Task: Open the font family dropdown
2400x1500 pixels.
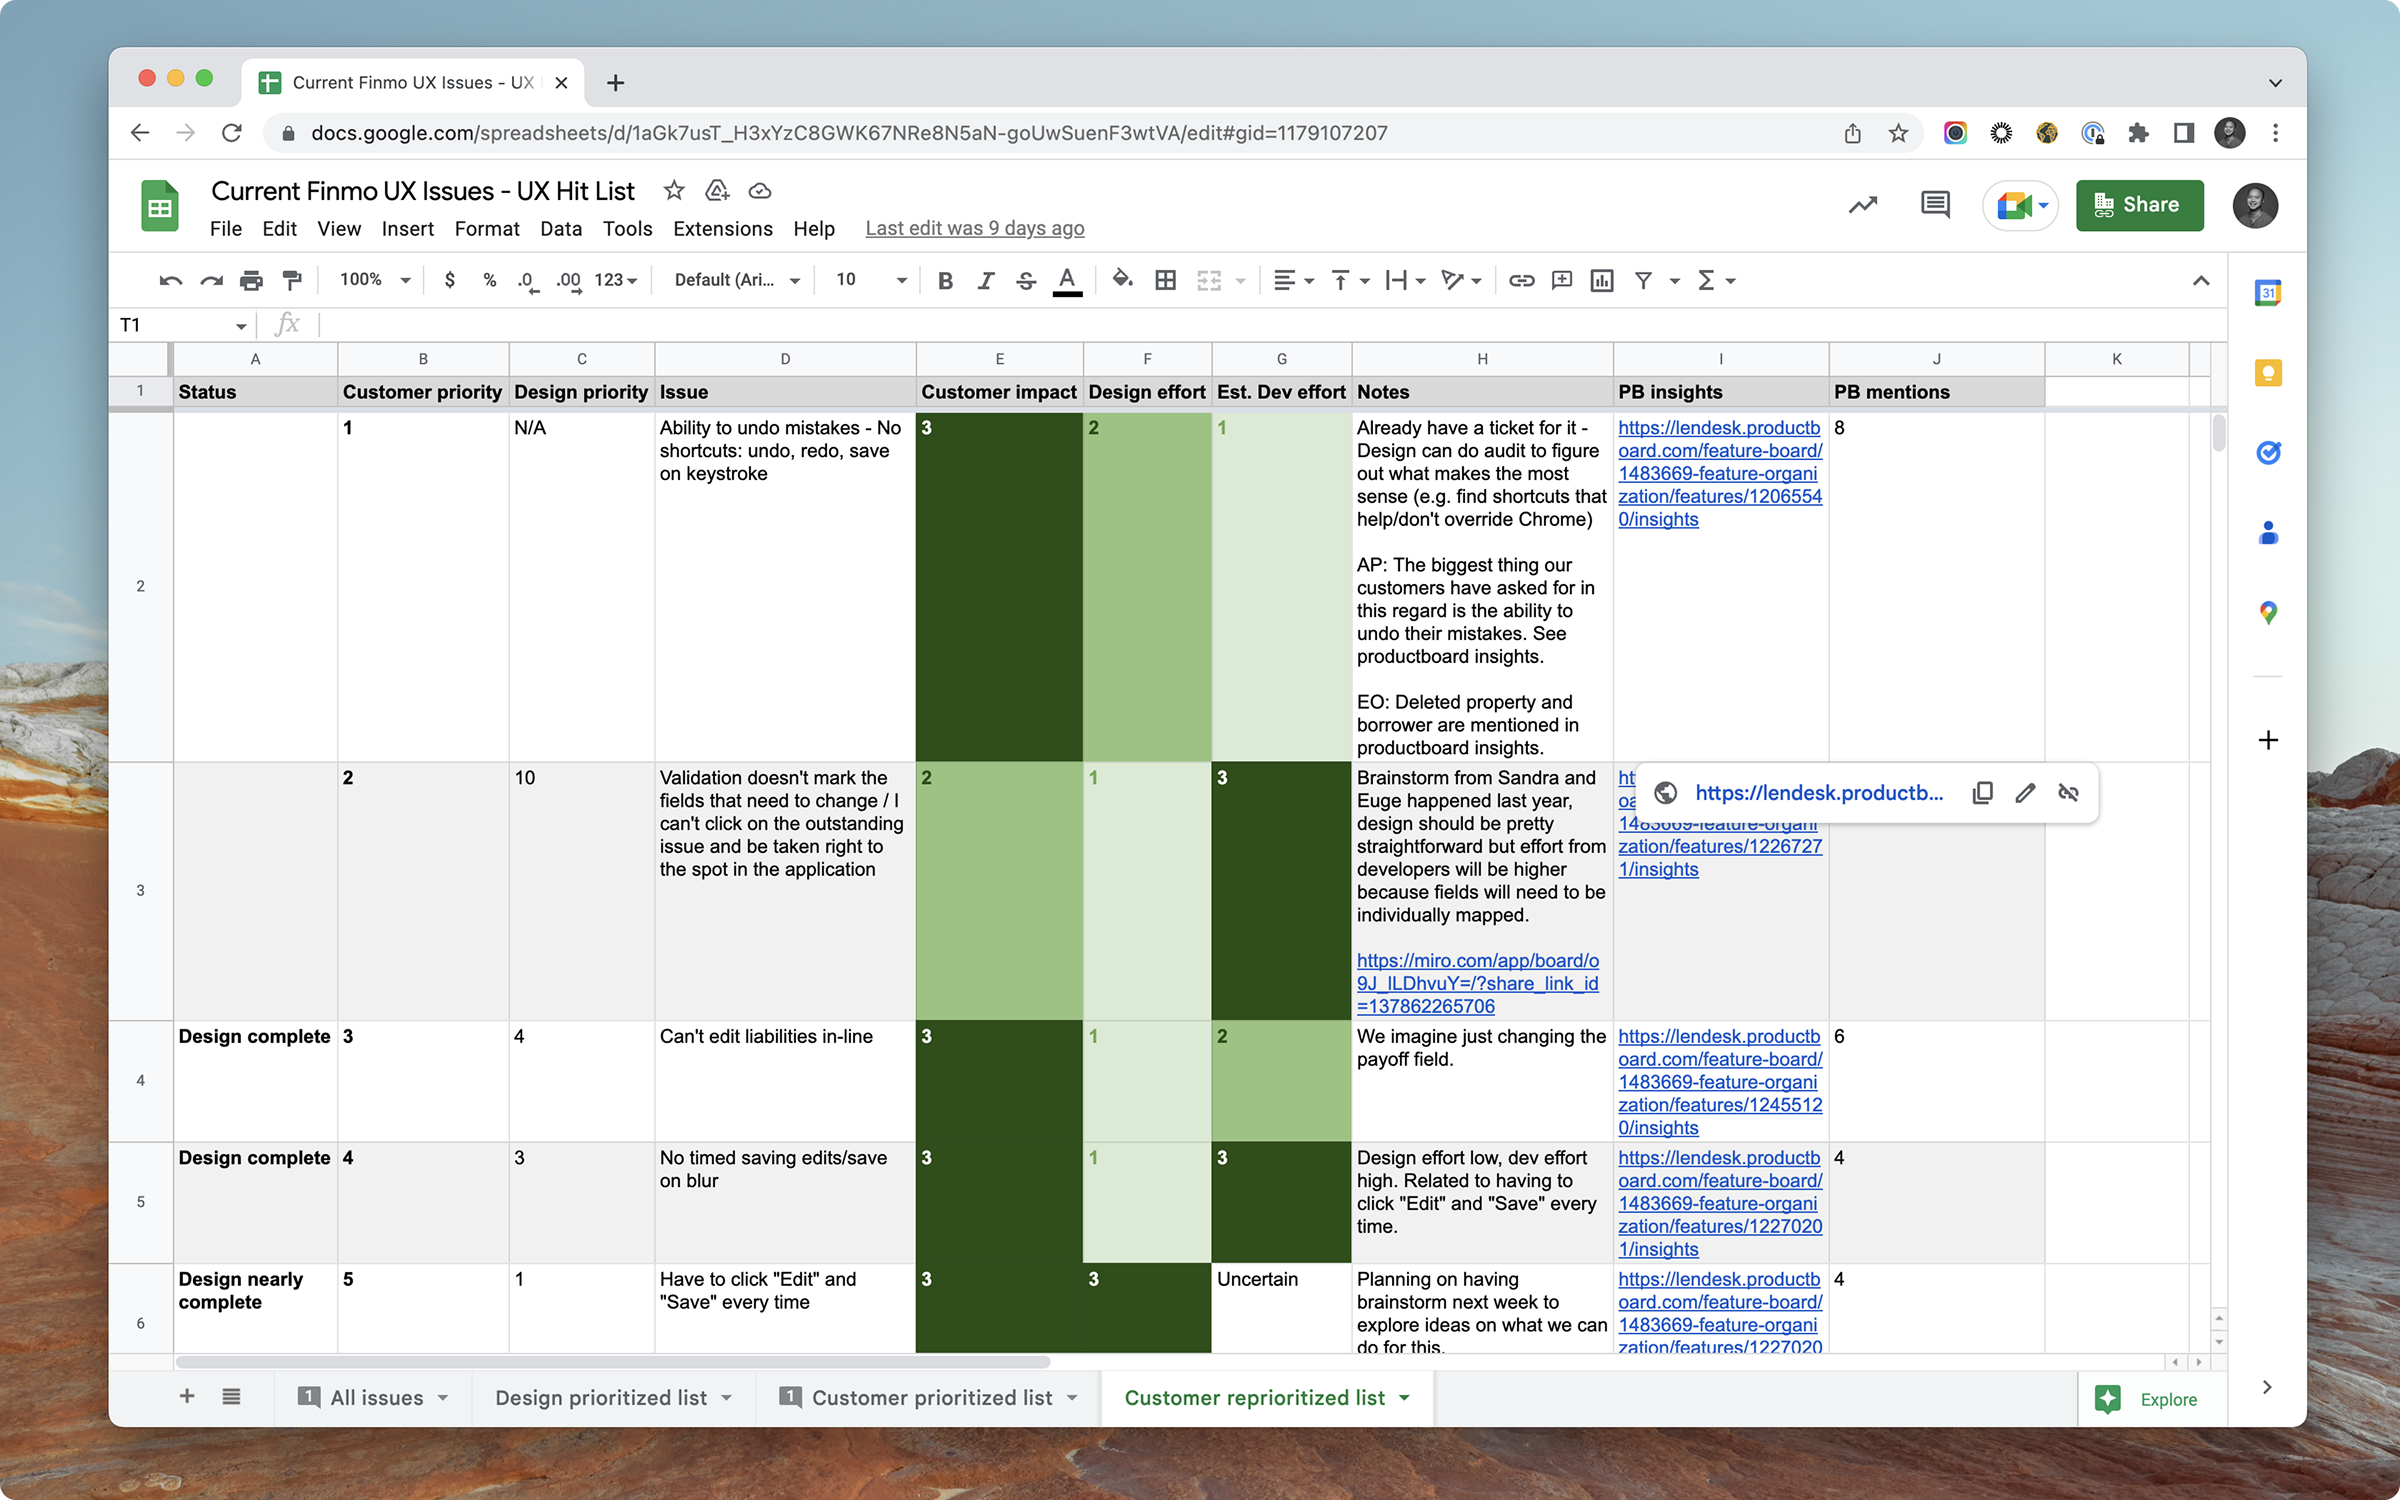Action: [x=737, y=280]
